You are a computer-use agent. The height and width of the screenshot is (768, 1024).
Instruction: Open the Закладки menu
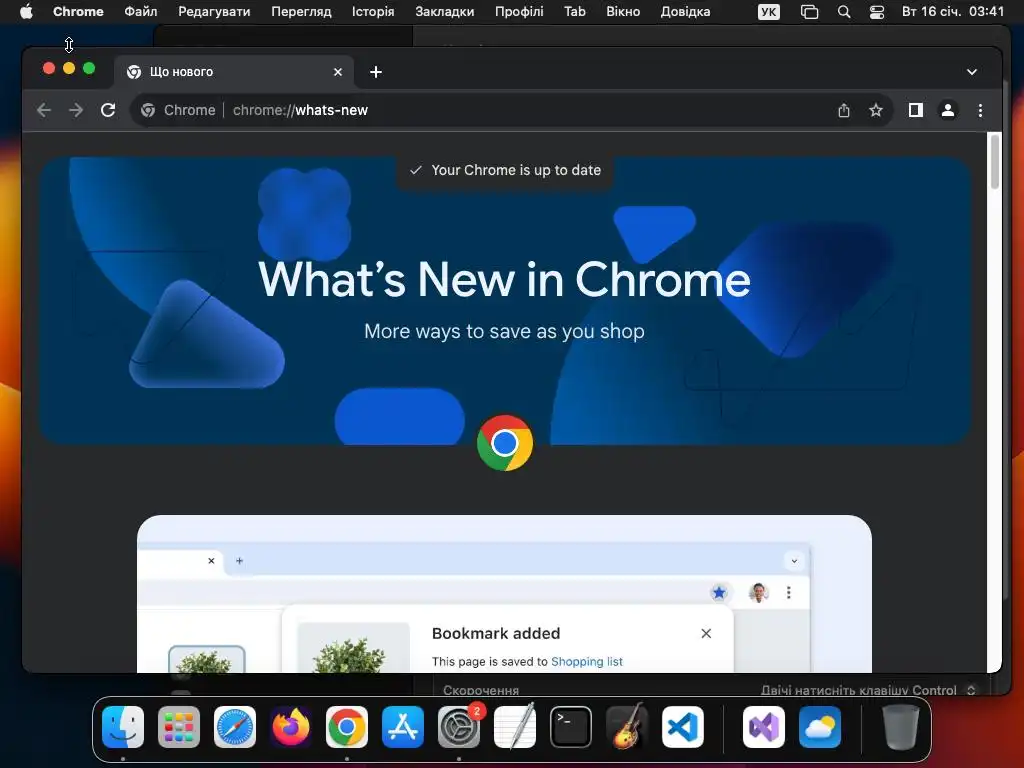[445, 12]
